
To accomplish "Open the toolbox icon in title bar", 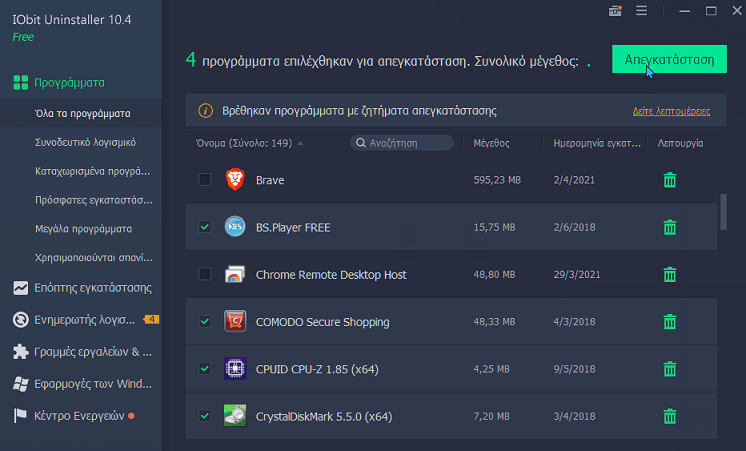I will [x=615, y=11].
